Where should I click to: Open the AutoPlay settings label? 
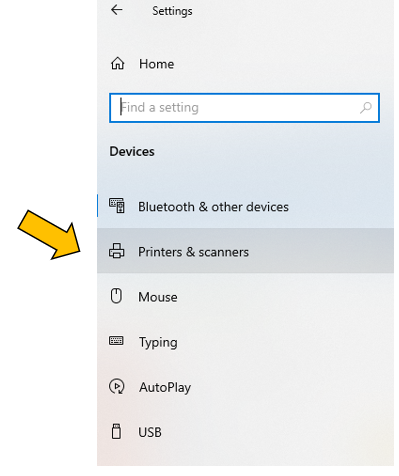point(165,388)
